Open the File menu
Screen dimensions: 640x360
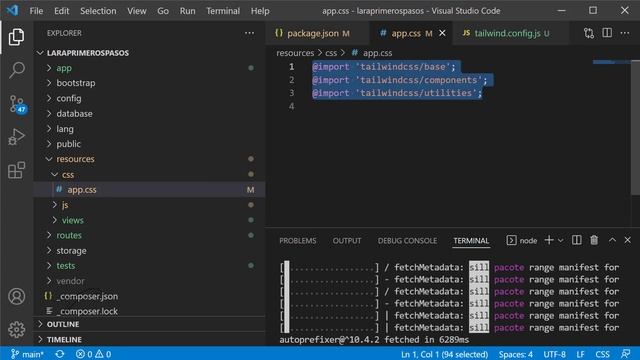36,11
